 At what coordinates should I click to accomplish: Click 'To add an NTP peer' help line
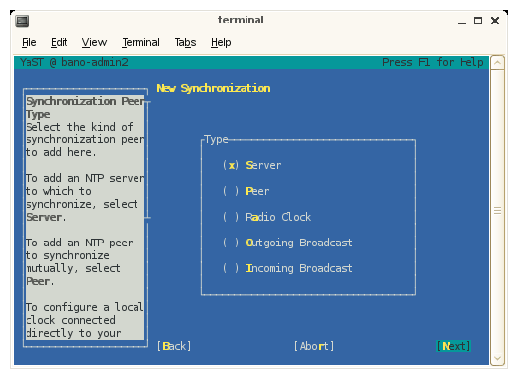click(x=79, y=243)
